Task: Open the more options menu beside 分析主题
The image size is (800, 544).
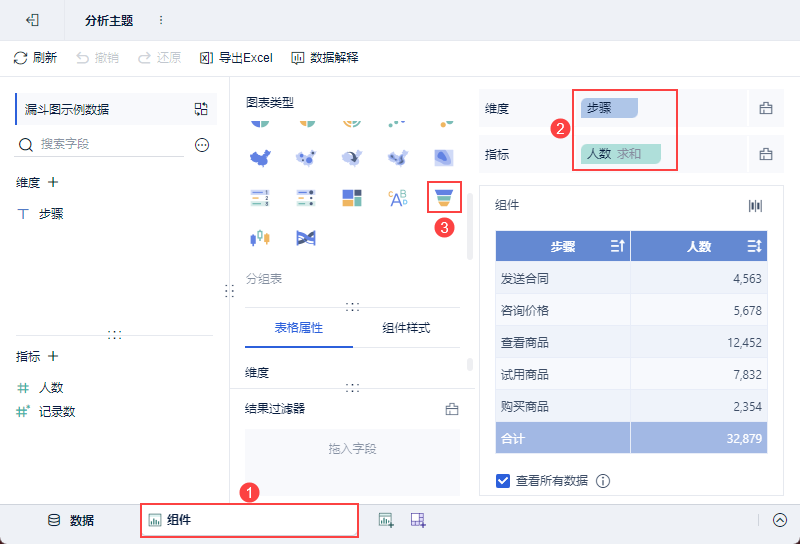Action: [161, 20]
